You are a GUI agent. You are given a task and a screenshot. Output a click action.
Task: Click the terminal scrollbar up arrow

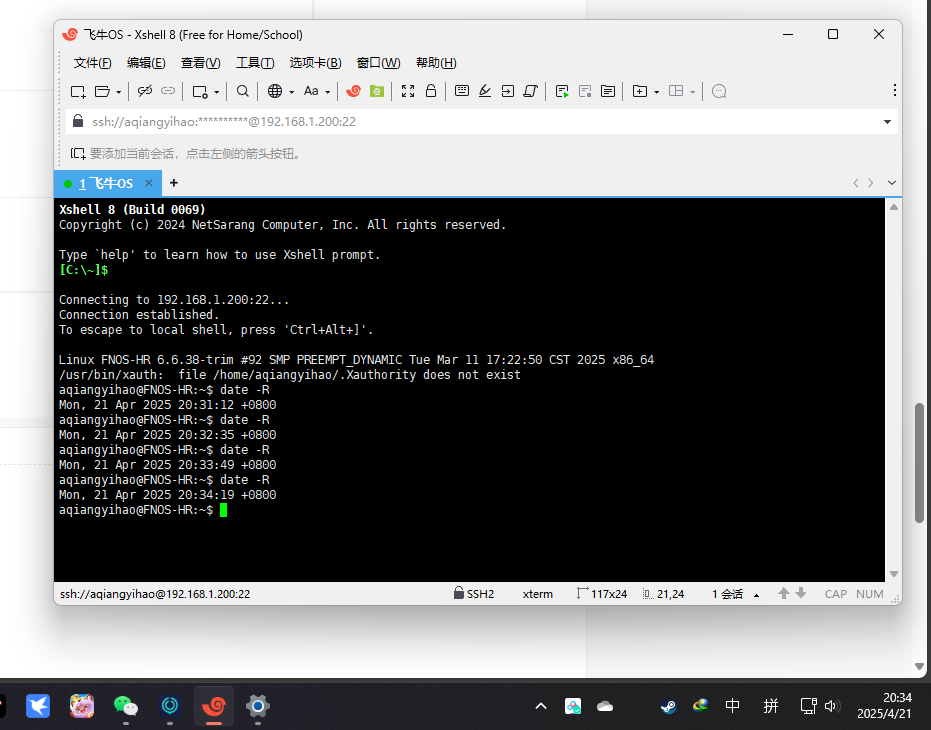click(x=894, y=207)
